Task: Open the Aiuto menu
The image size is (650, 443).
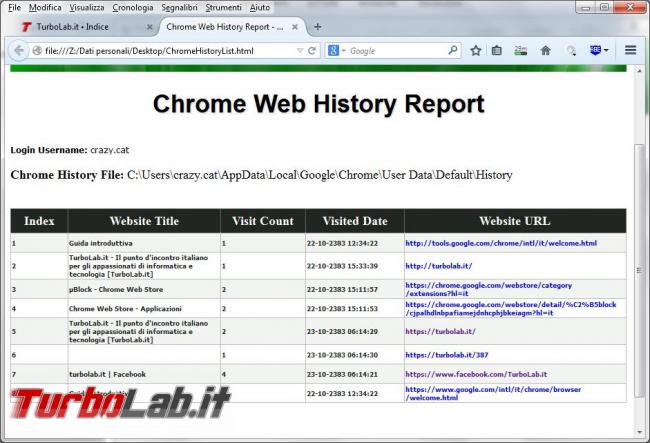Action: tap(260, 7)
